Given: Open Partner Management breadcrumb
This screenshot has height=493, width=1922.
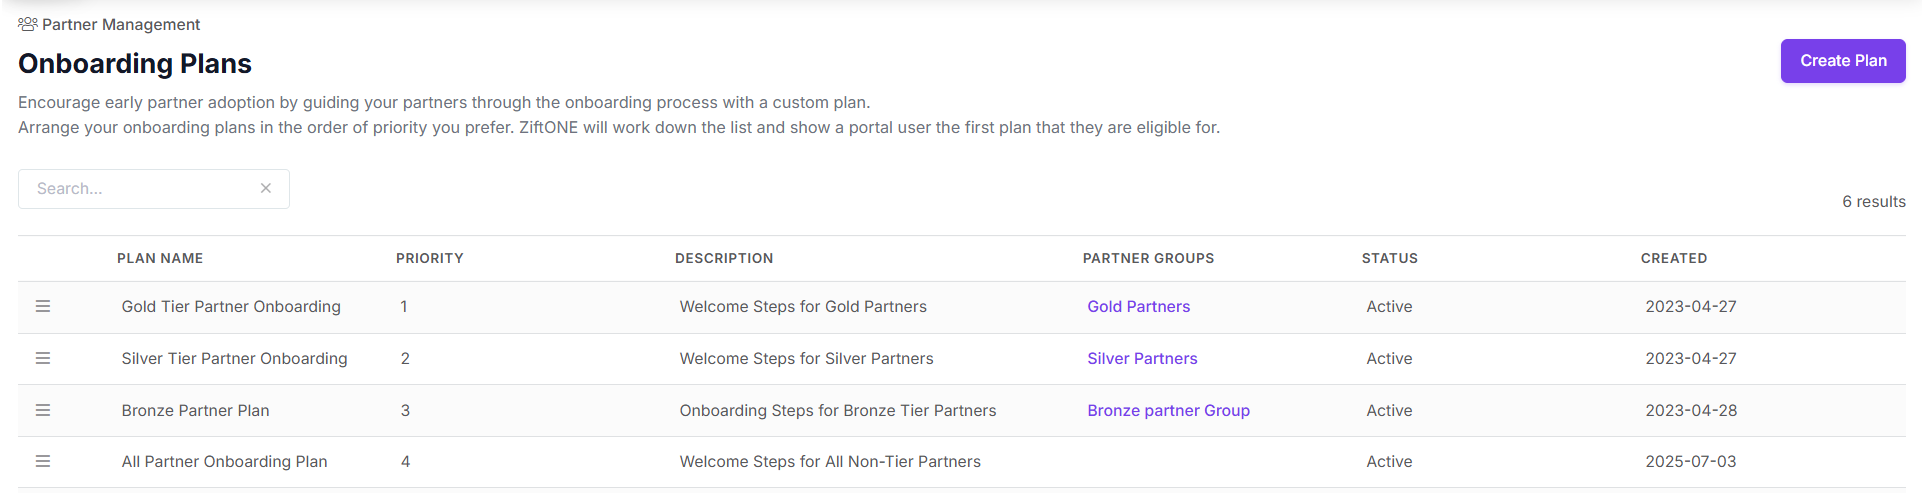Looking at the screenshot, I should (x=121, y=24).
